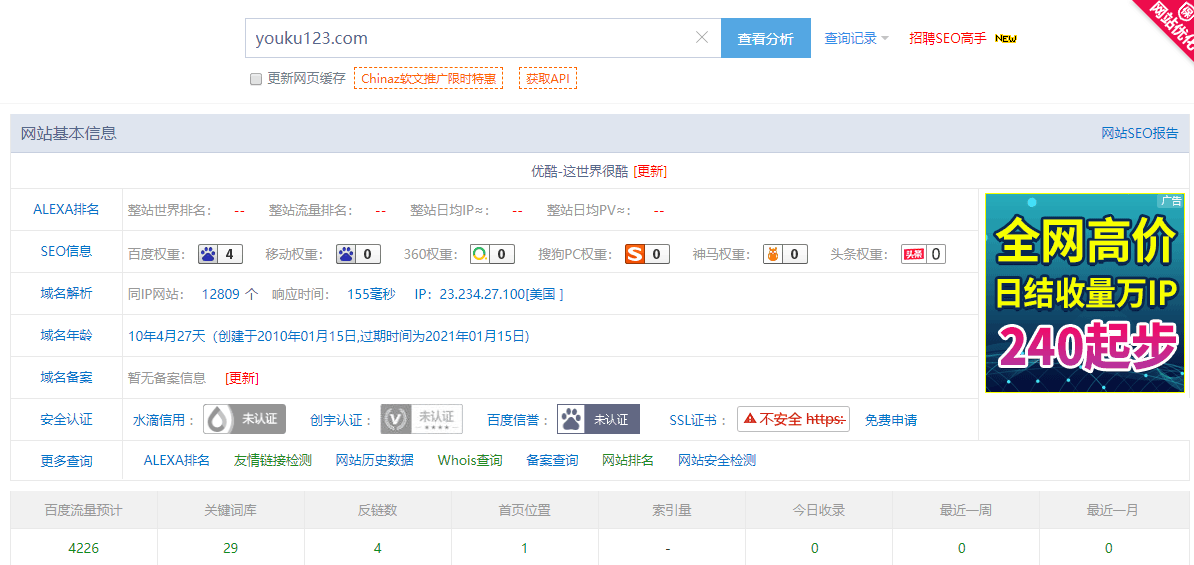Screen dimensions: 1194x565
Task: Click [更新] next to the site title
Action: click(x=650, y=172)
